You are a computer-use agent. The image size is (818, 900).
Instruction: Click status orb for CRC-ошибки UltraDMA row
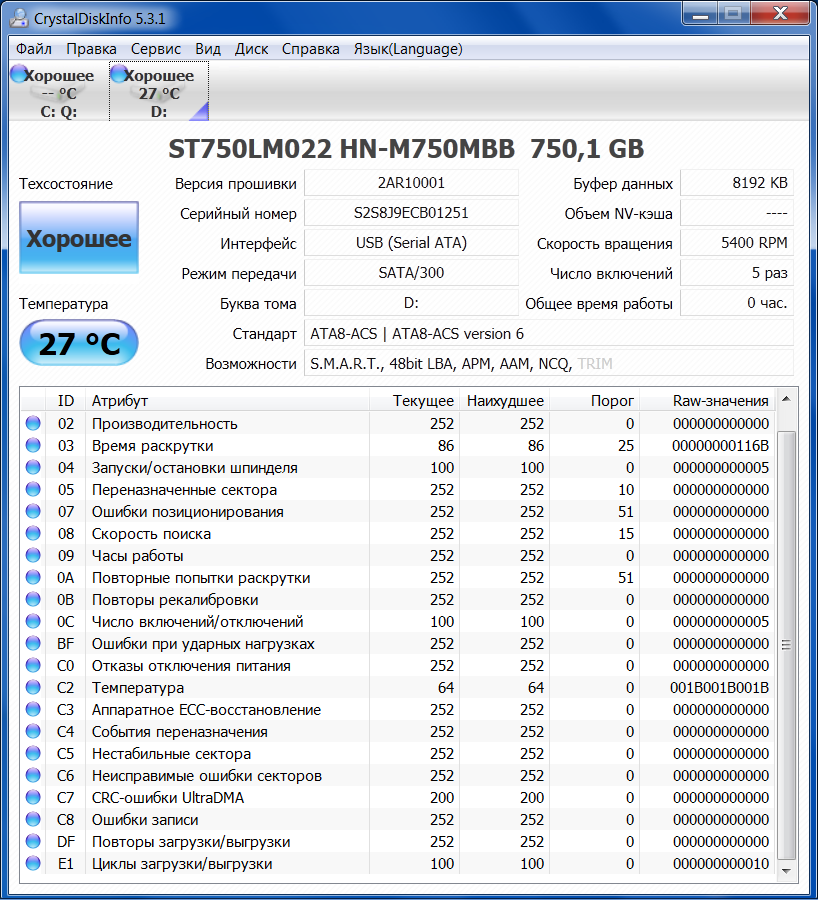(33, 798)
